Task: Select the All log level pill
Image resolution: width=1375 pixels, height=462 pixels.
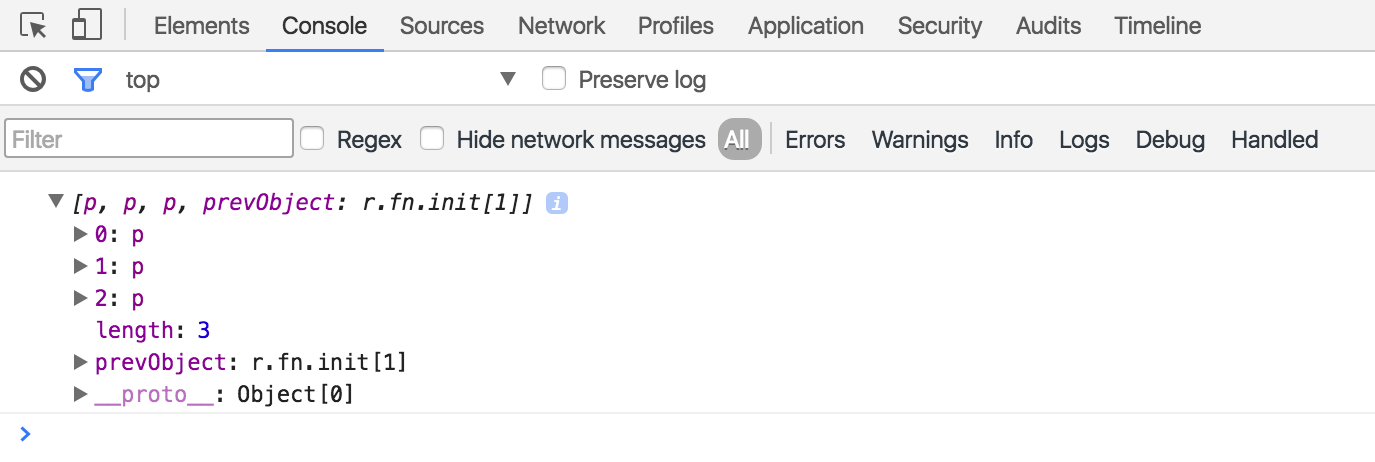Action: (x=738, y=139)
